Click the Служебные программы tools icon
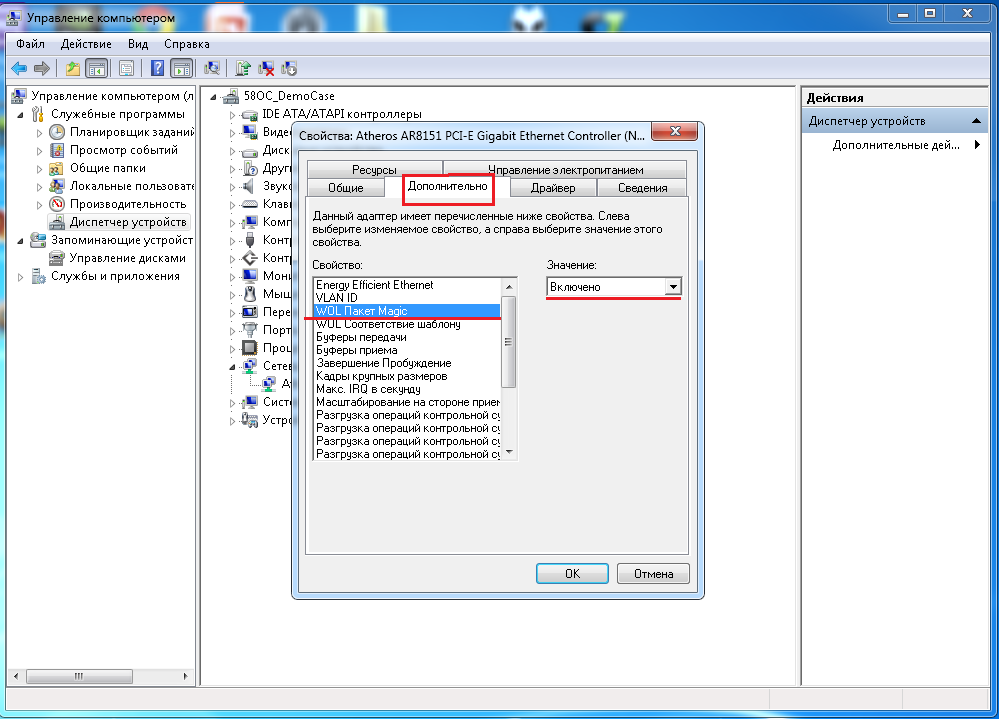This screenshot has height=719, width=999. click(x=39, y=114)
